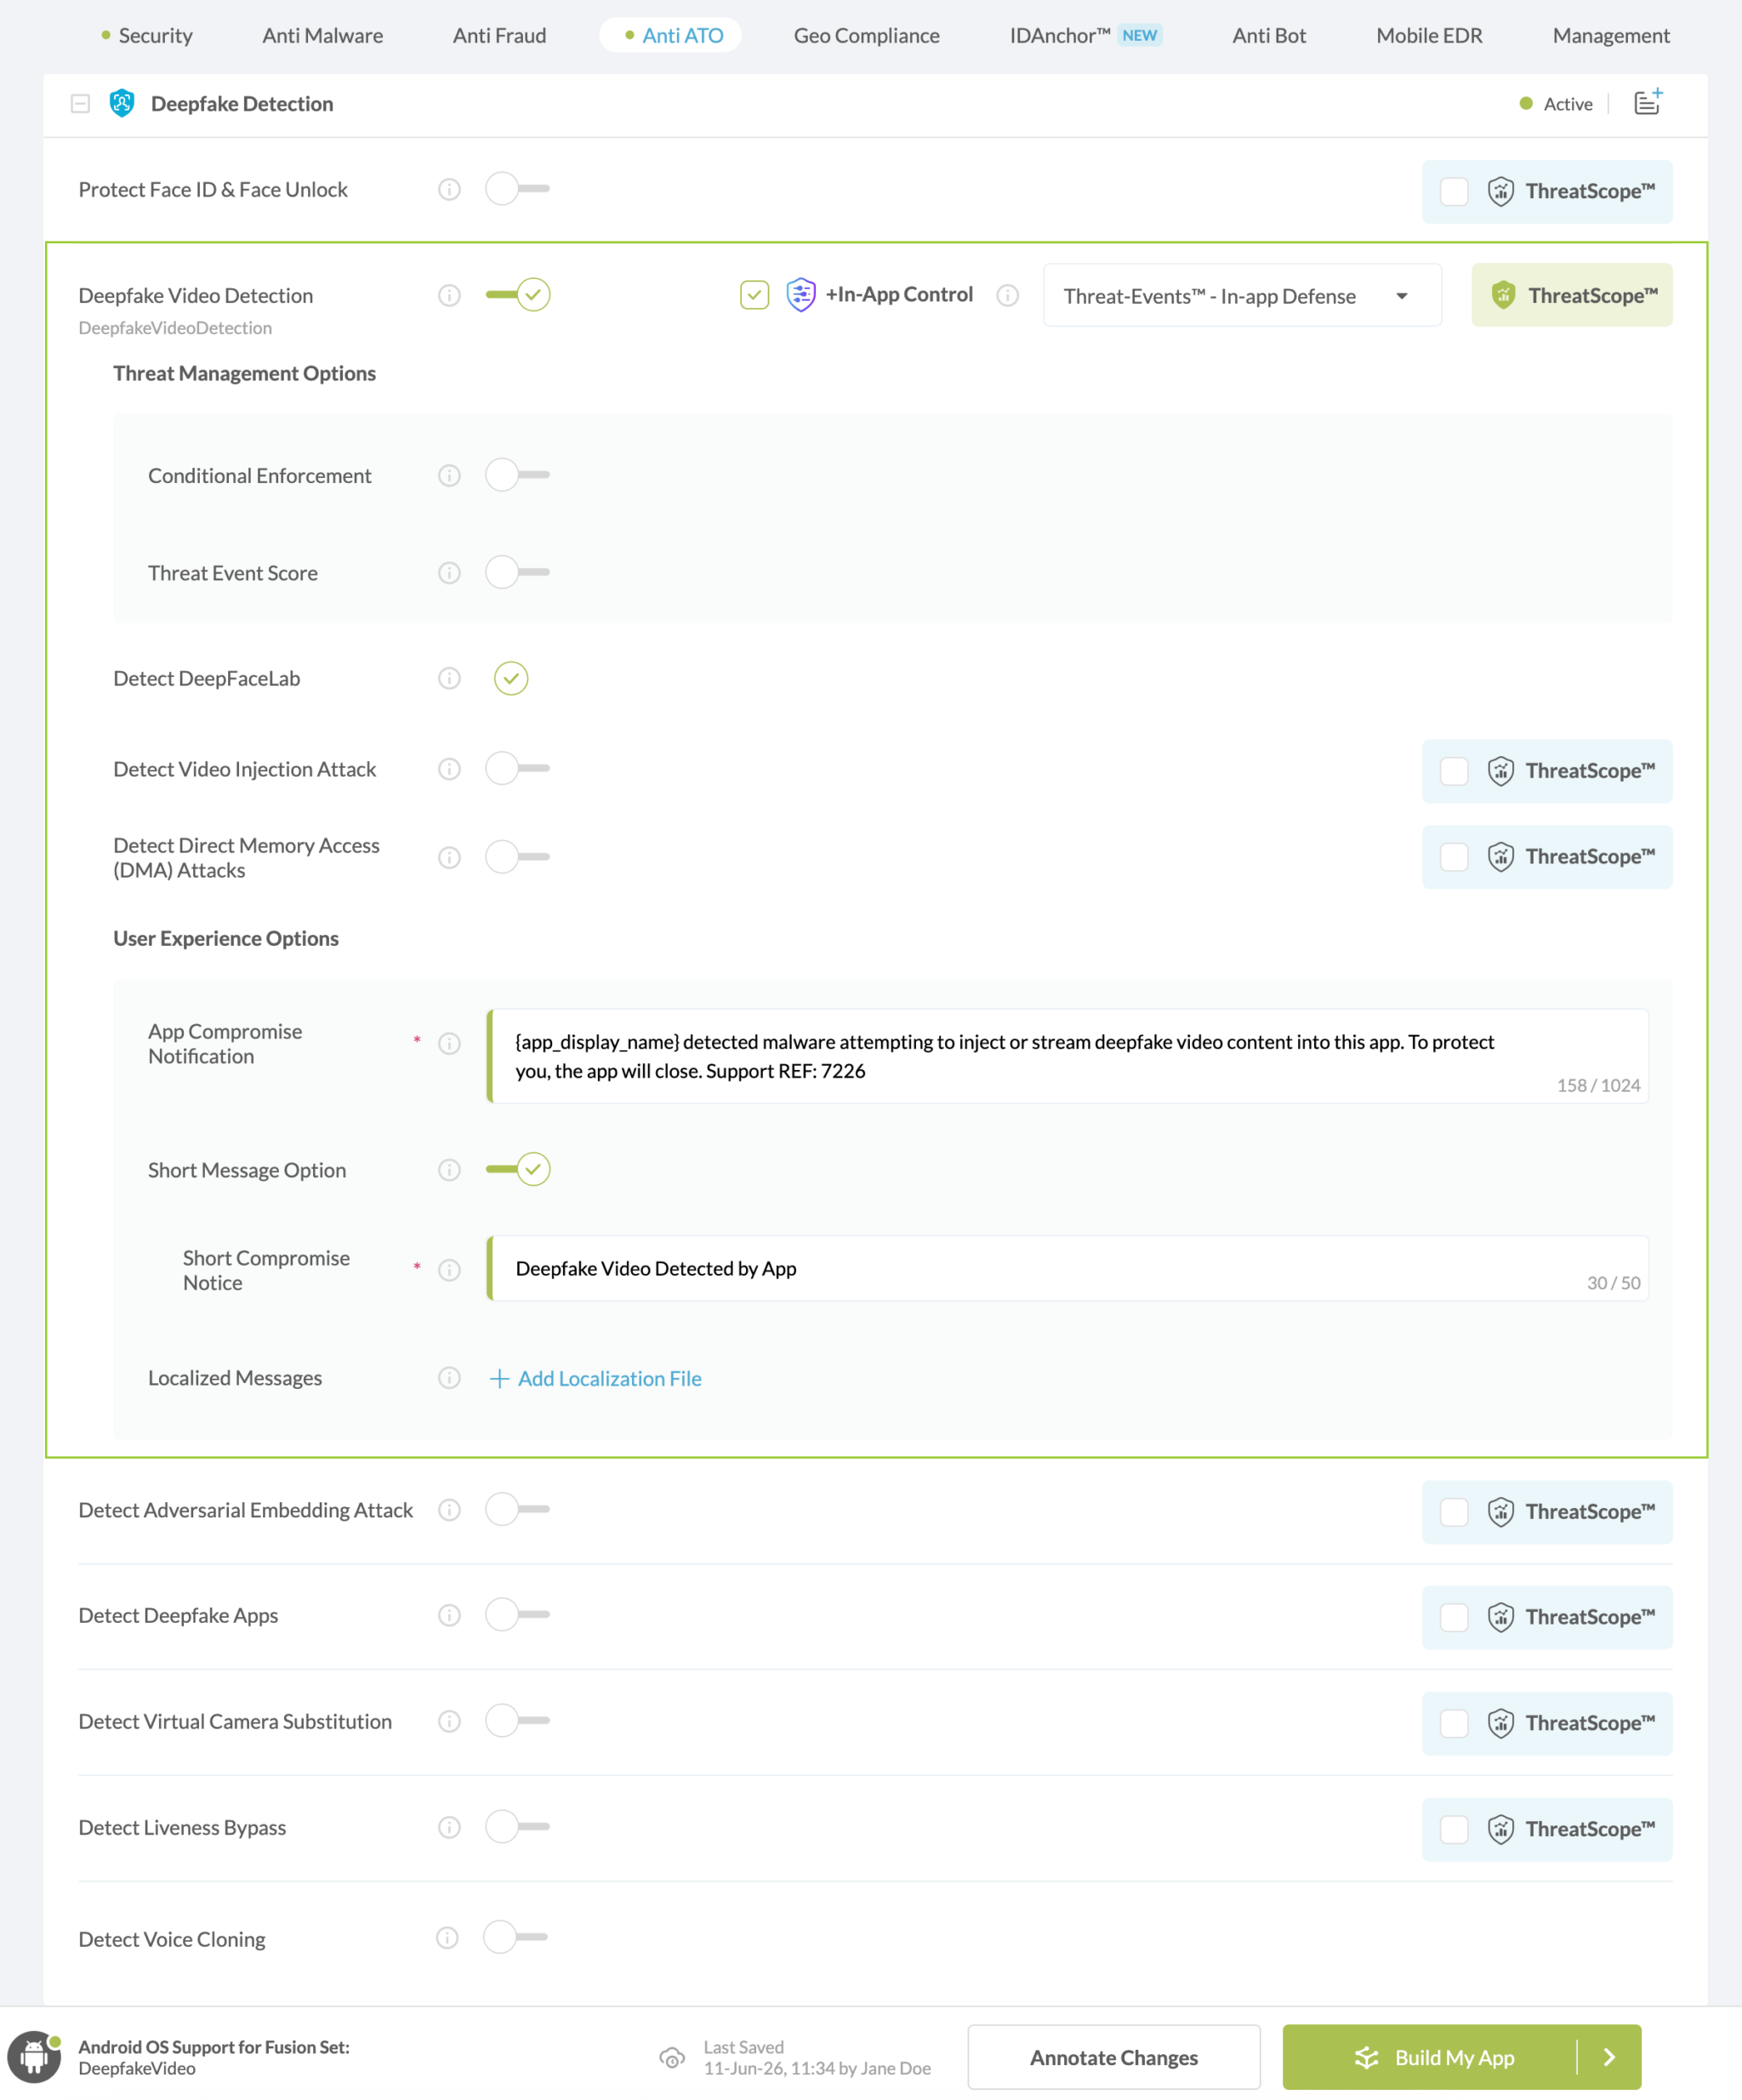The width and height of the screenshot is (1742, 2100).
Task: Click the plus icon of Add Localization File
Action: 499,1378
